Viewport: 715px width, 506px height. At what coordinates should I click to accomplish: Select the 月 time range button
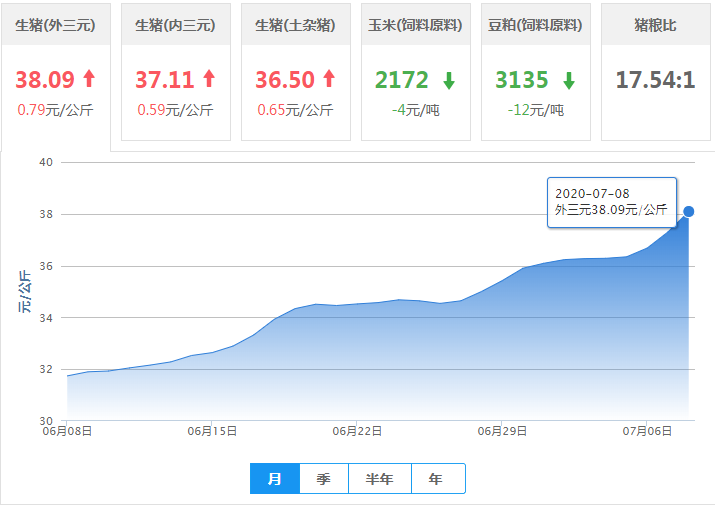tap(275, 479)
